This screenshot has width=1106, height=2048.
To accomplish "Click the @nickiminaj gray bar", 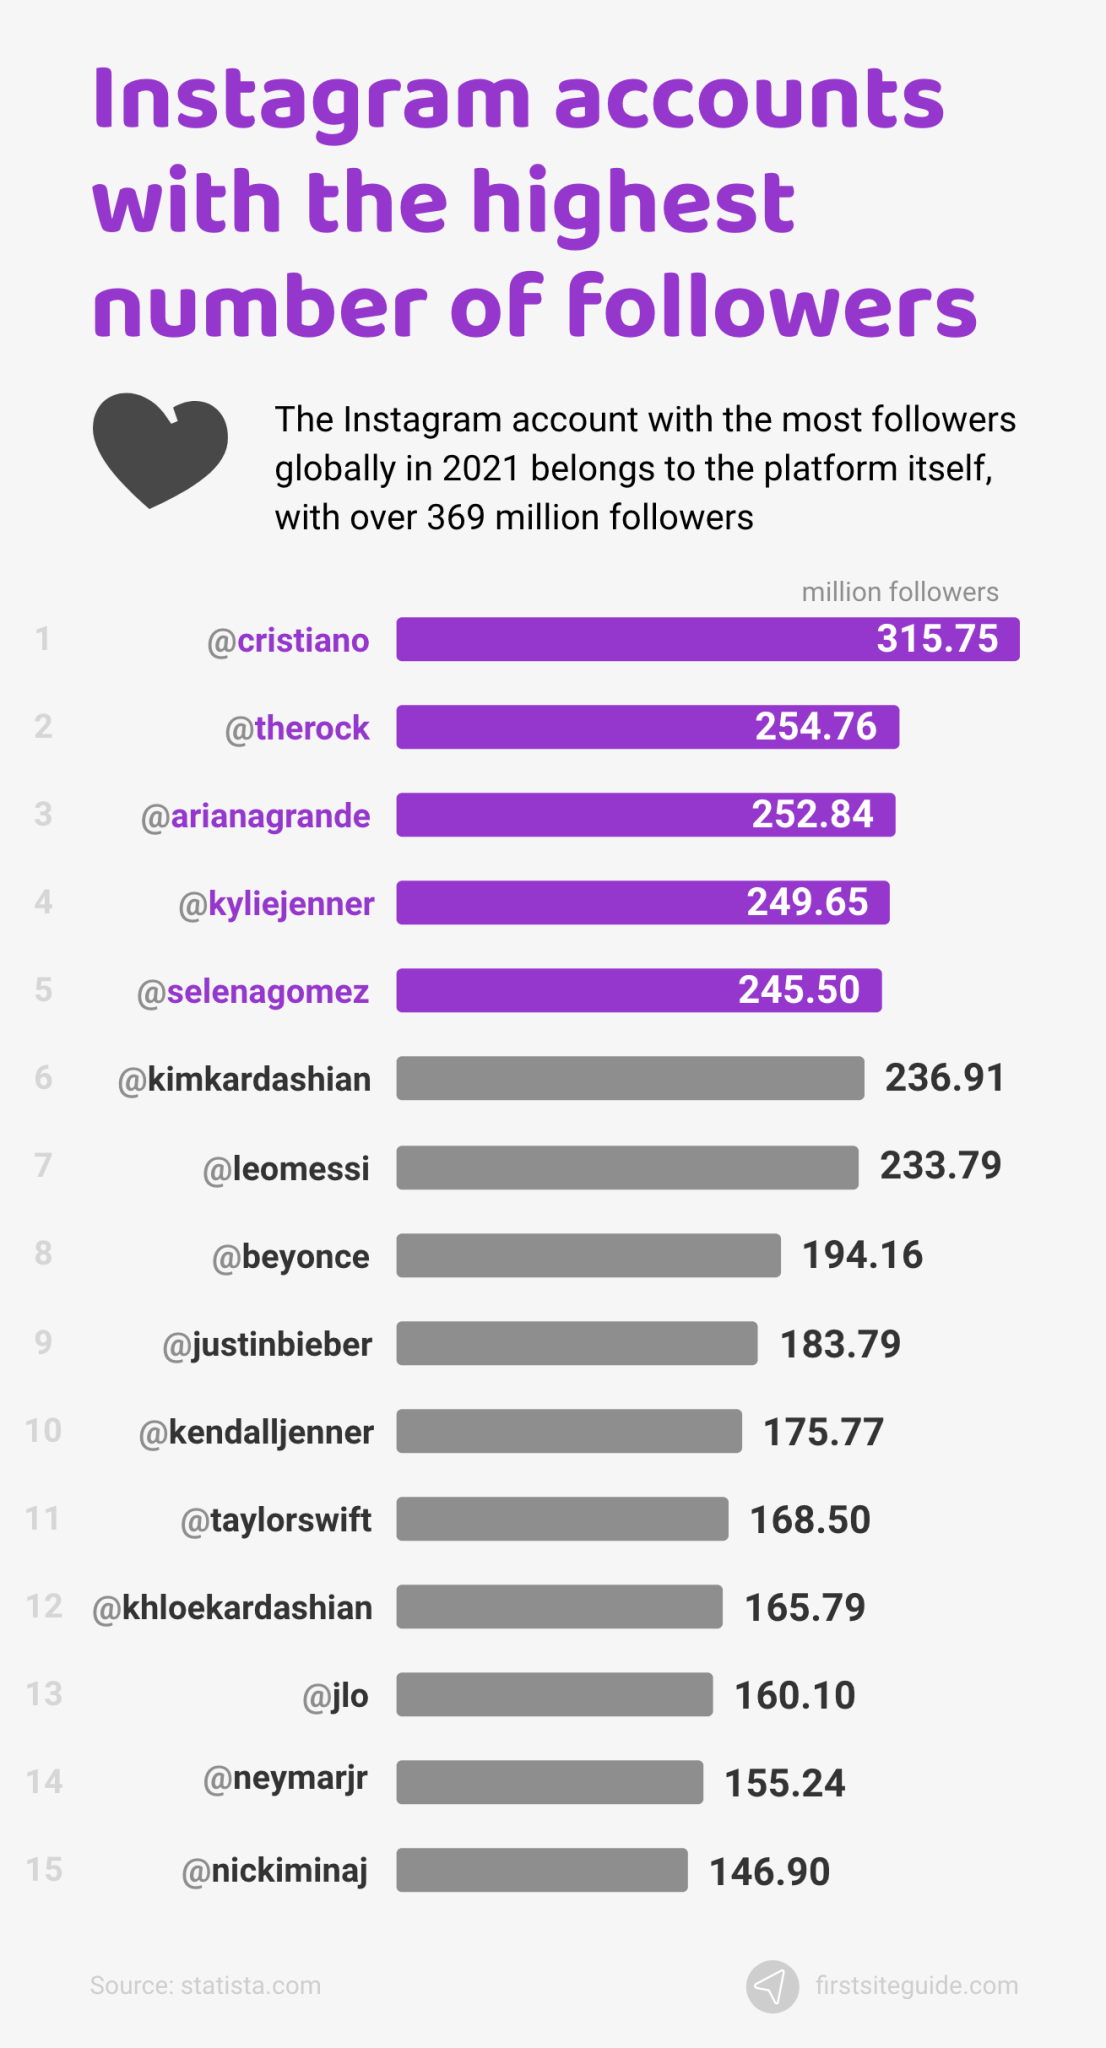I will click(542, 1870).
